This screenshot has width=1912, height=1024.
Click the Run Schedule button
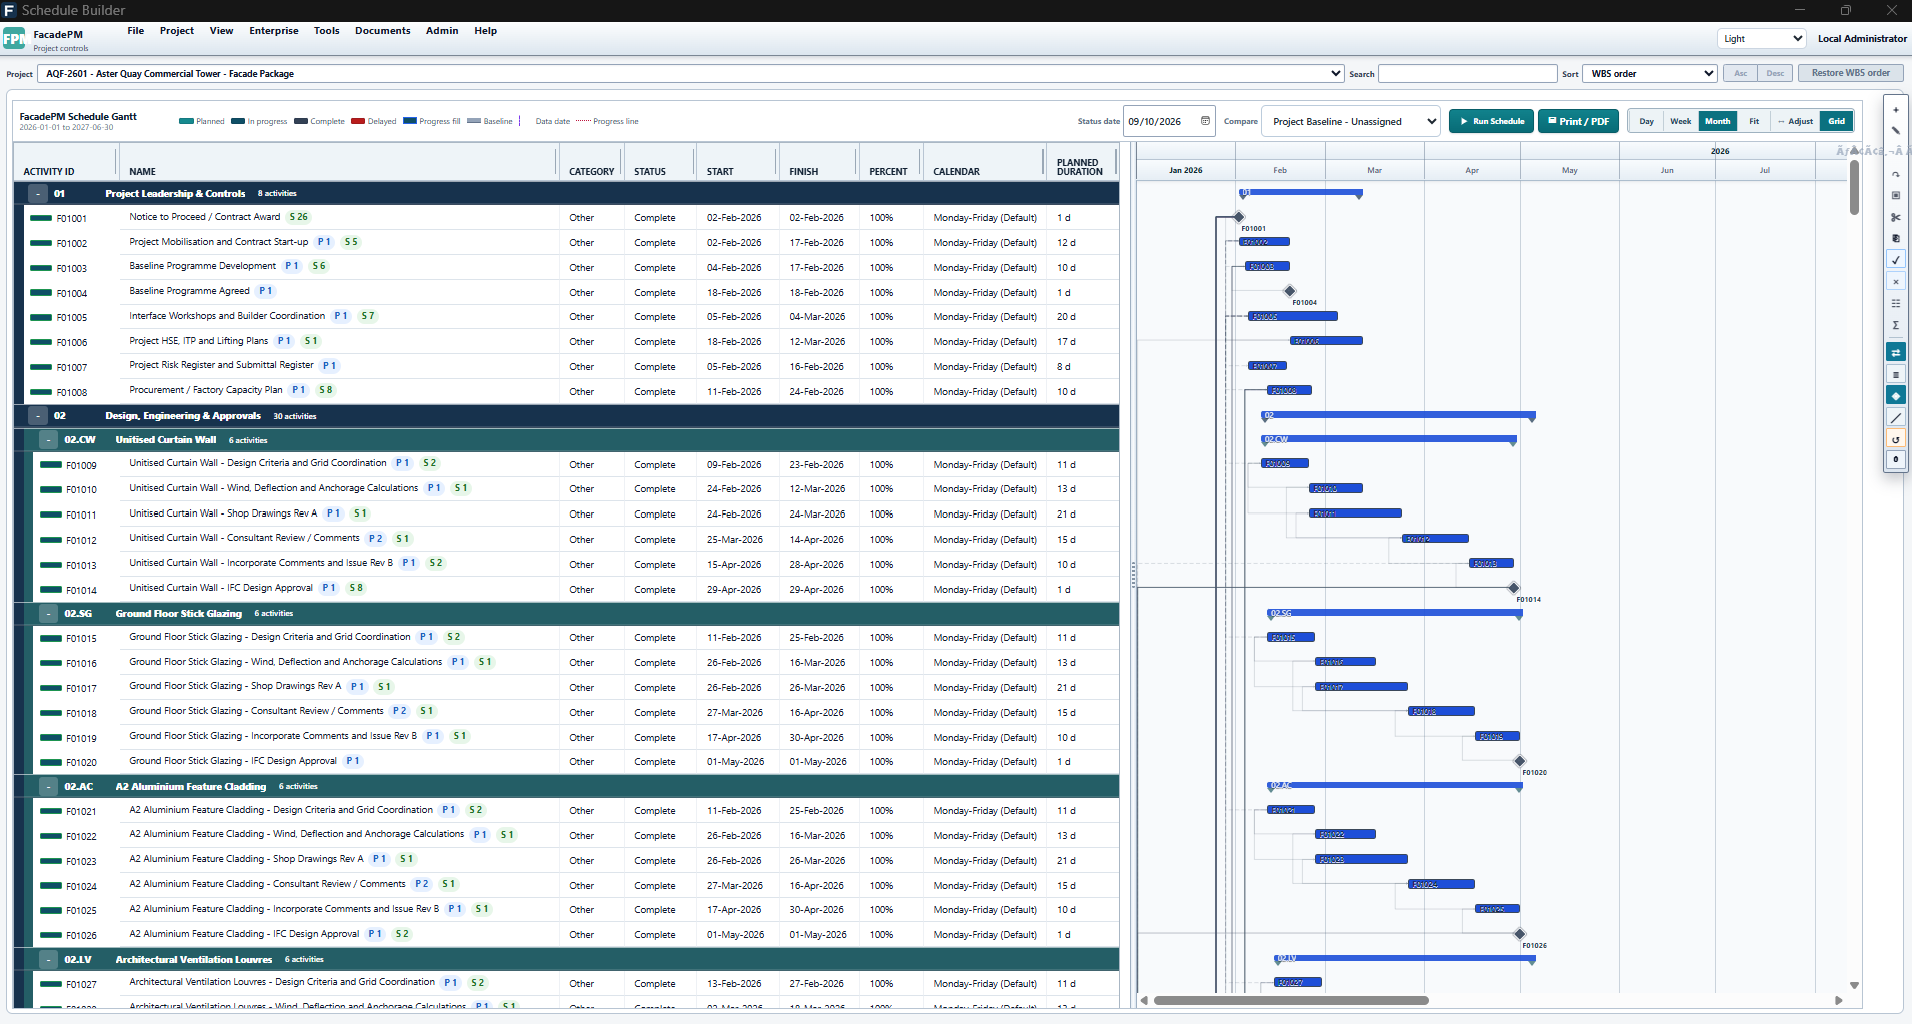[1491, 121]
